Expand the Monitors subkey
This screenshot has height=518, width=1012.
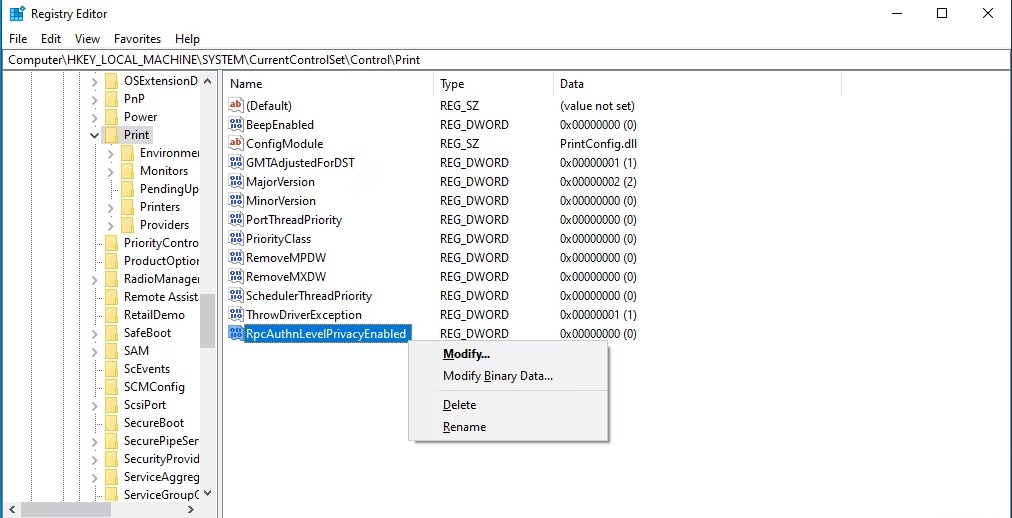[x=111, y=172]
